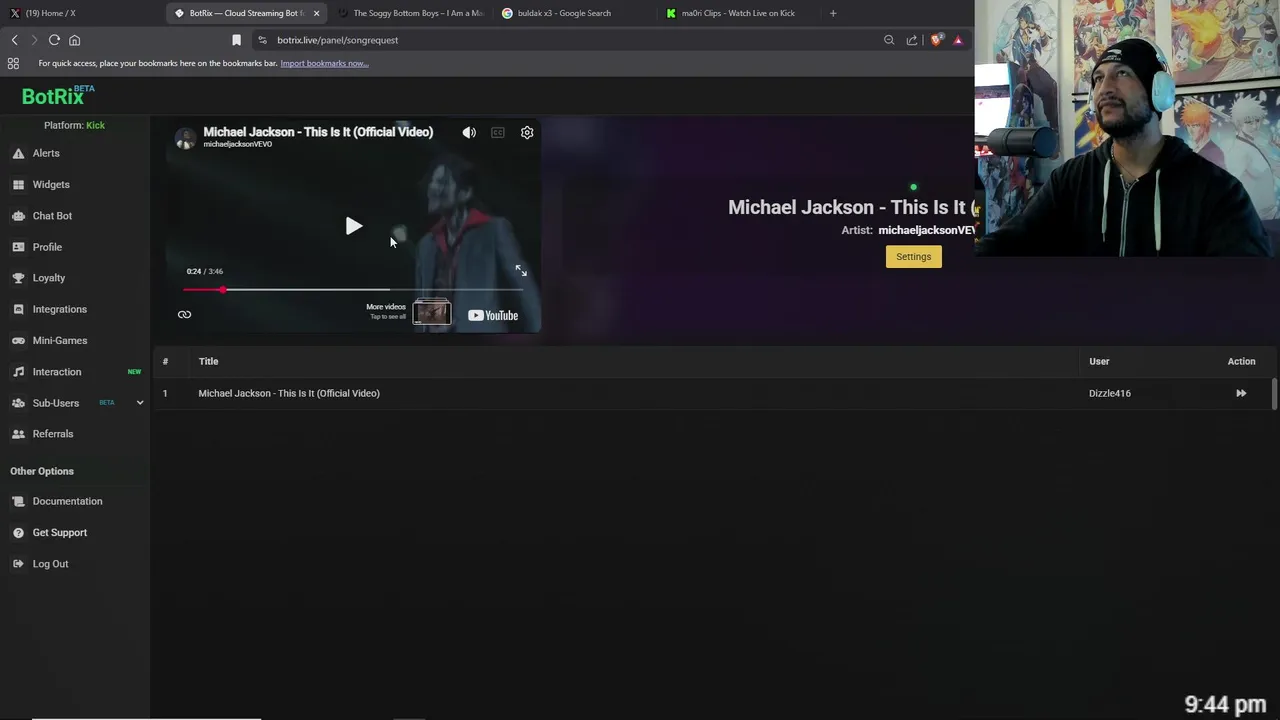
Task: Click the BotRix logo
Action: pos(57,96)
